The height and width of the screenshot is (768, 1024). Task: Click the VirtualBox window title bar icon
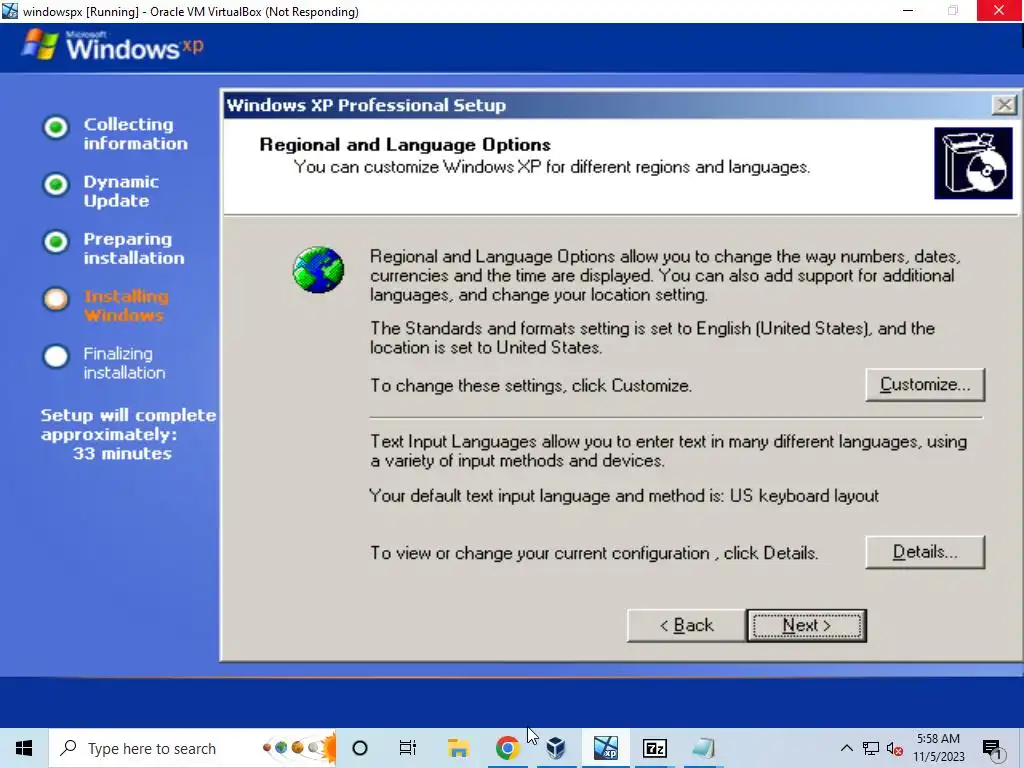click(10, 11)
